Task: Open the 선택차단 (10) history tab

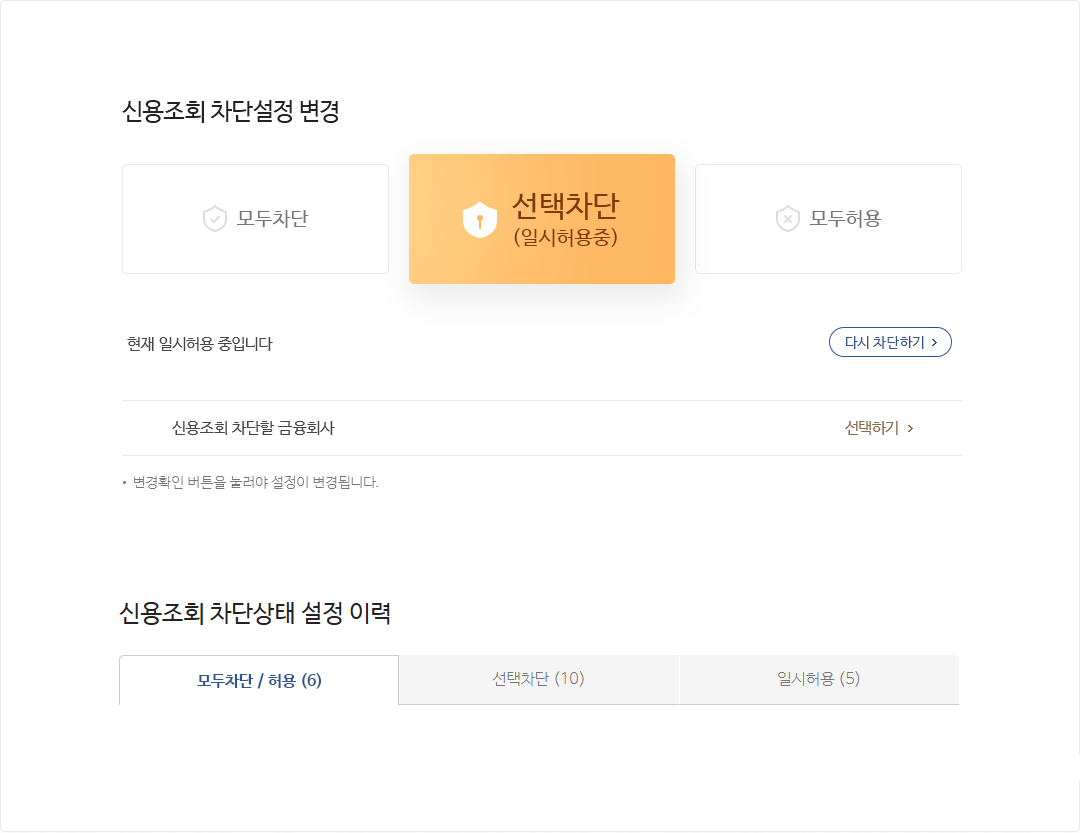Action: tap(538, 679)
